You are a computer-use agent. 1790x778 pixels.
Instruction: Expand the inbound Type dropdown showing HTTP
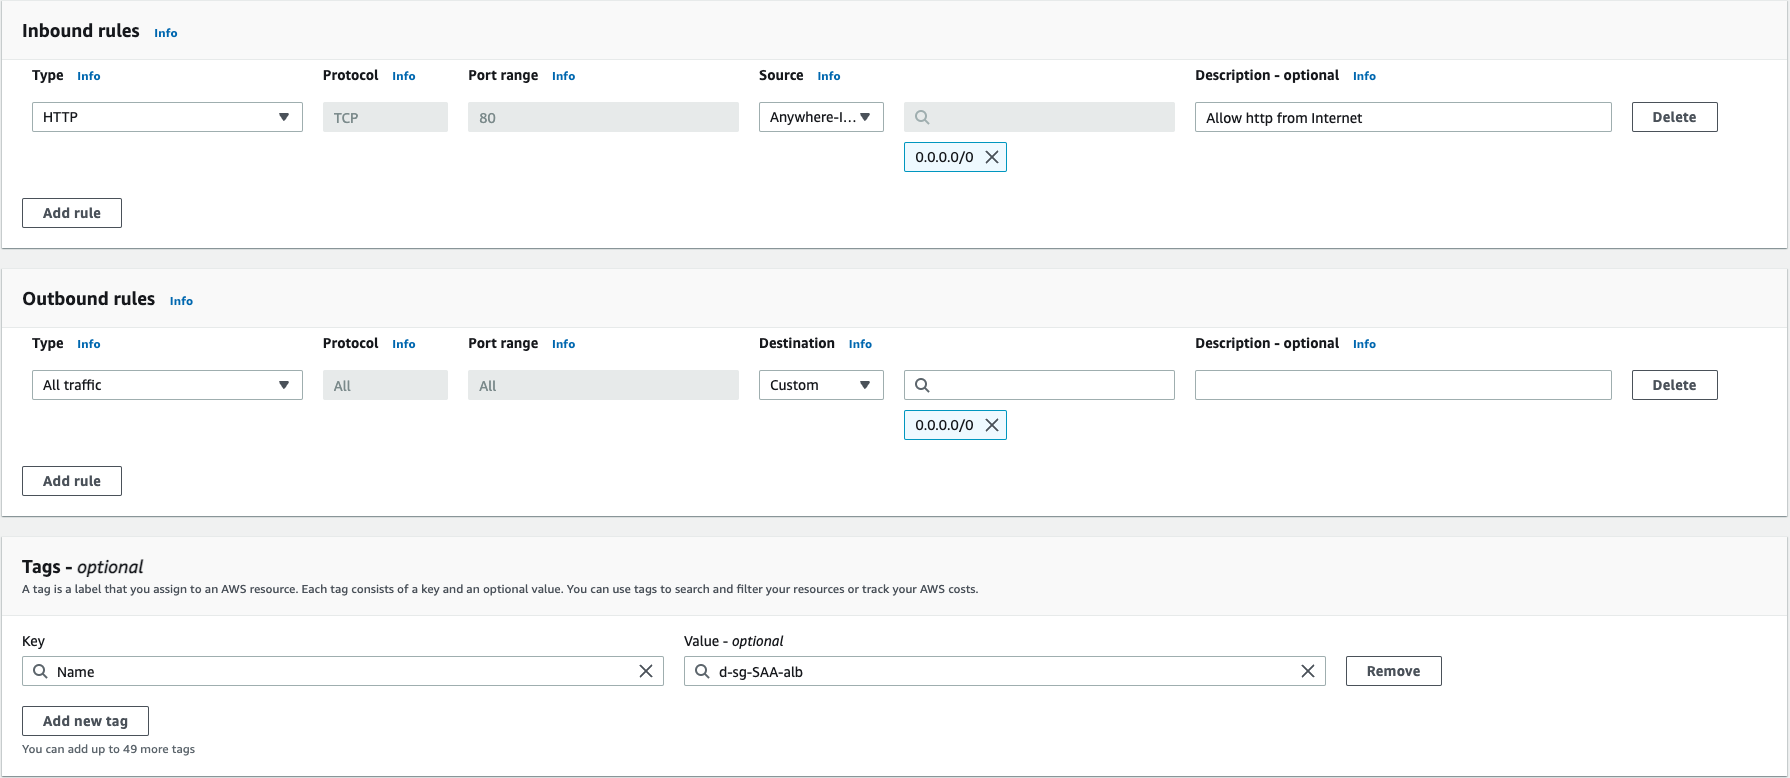point(167,117)
